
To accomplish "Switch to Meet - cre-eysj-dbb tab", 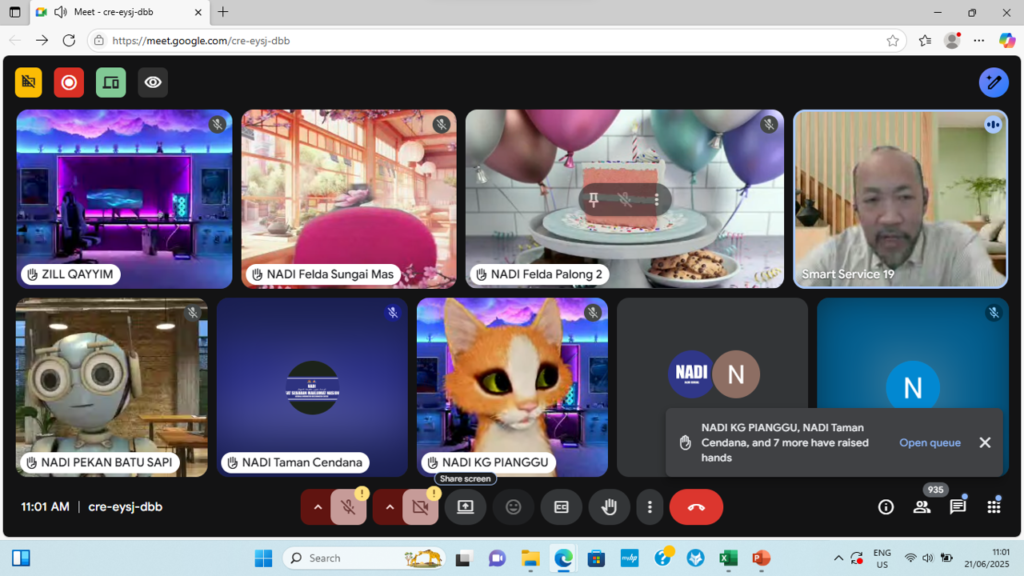I will click(121, 12).
